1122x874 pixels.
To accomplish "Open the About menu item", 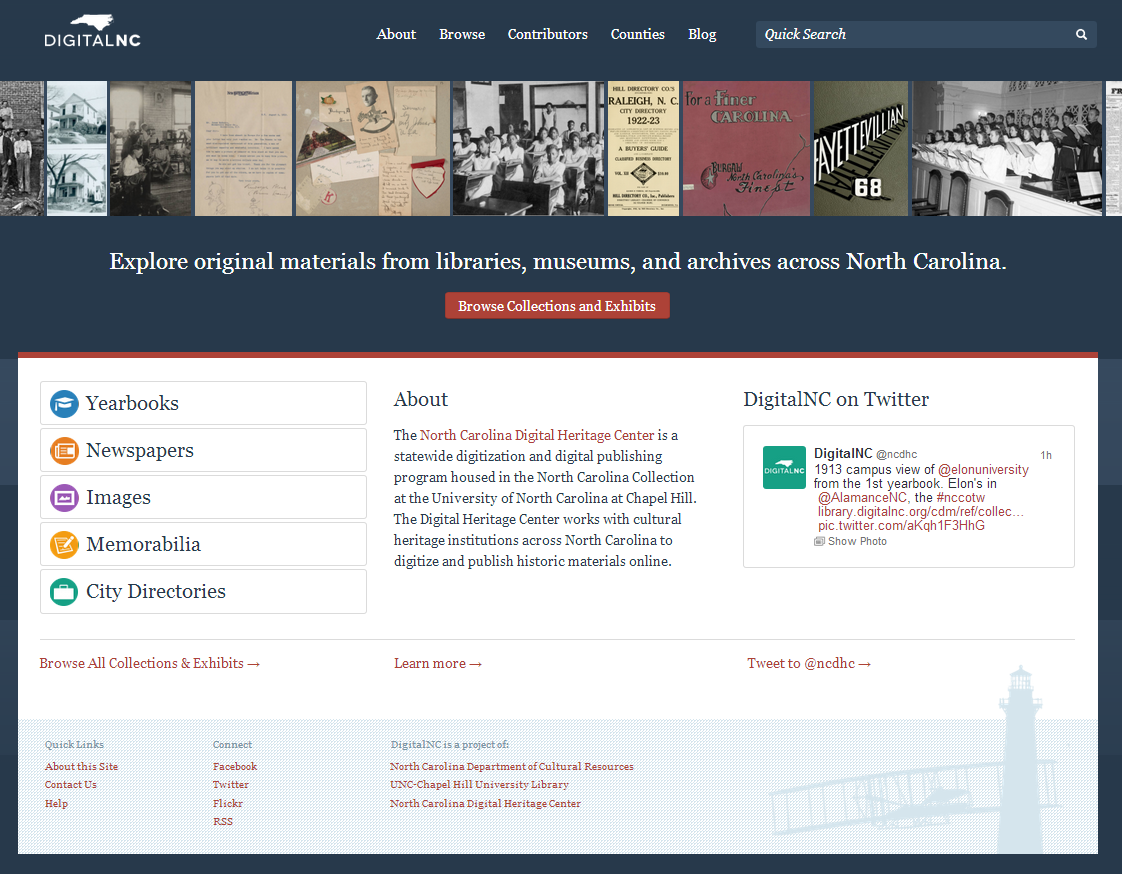I will tap(396, 34).
